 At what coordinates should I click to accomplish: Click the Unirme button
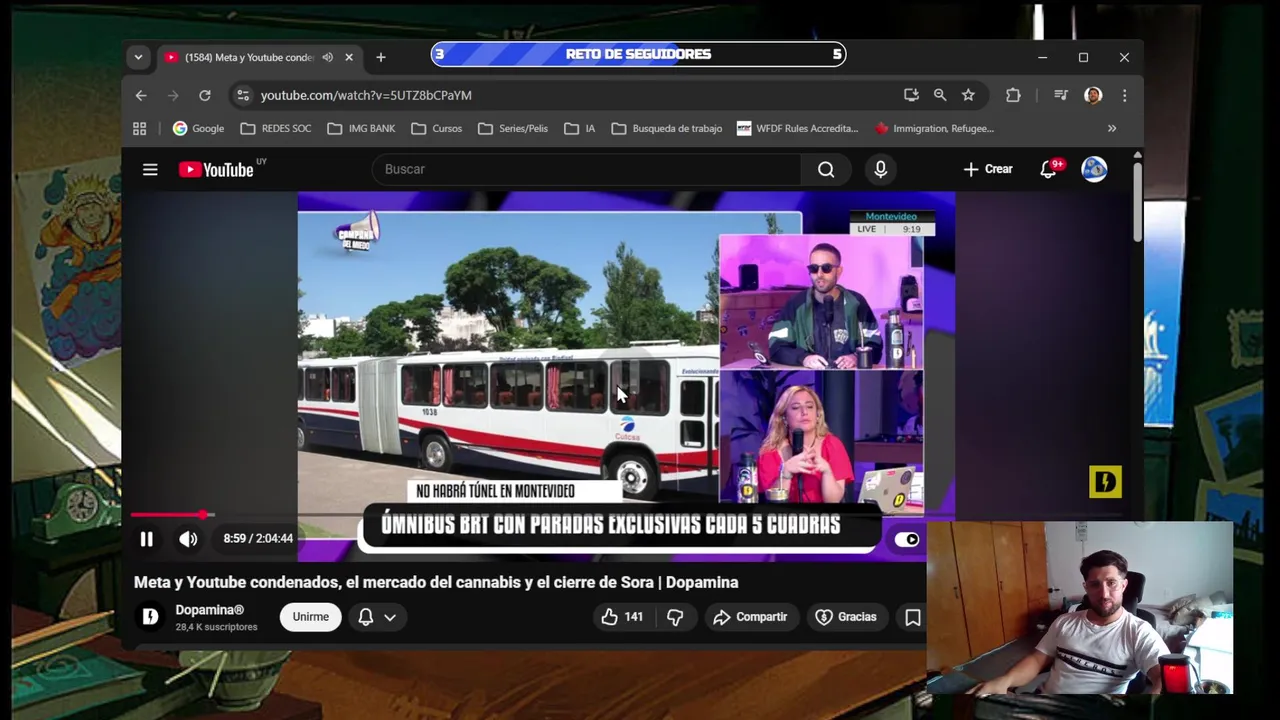pos(310,617)
